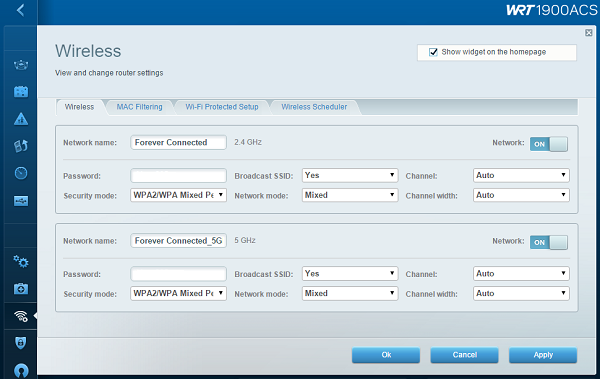Open 5 GHz Network mode dropdown
Screen dimensions: 600x379
tap(350, 294)
